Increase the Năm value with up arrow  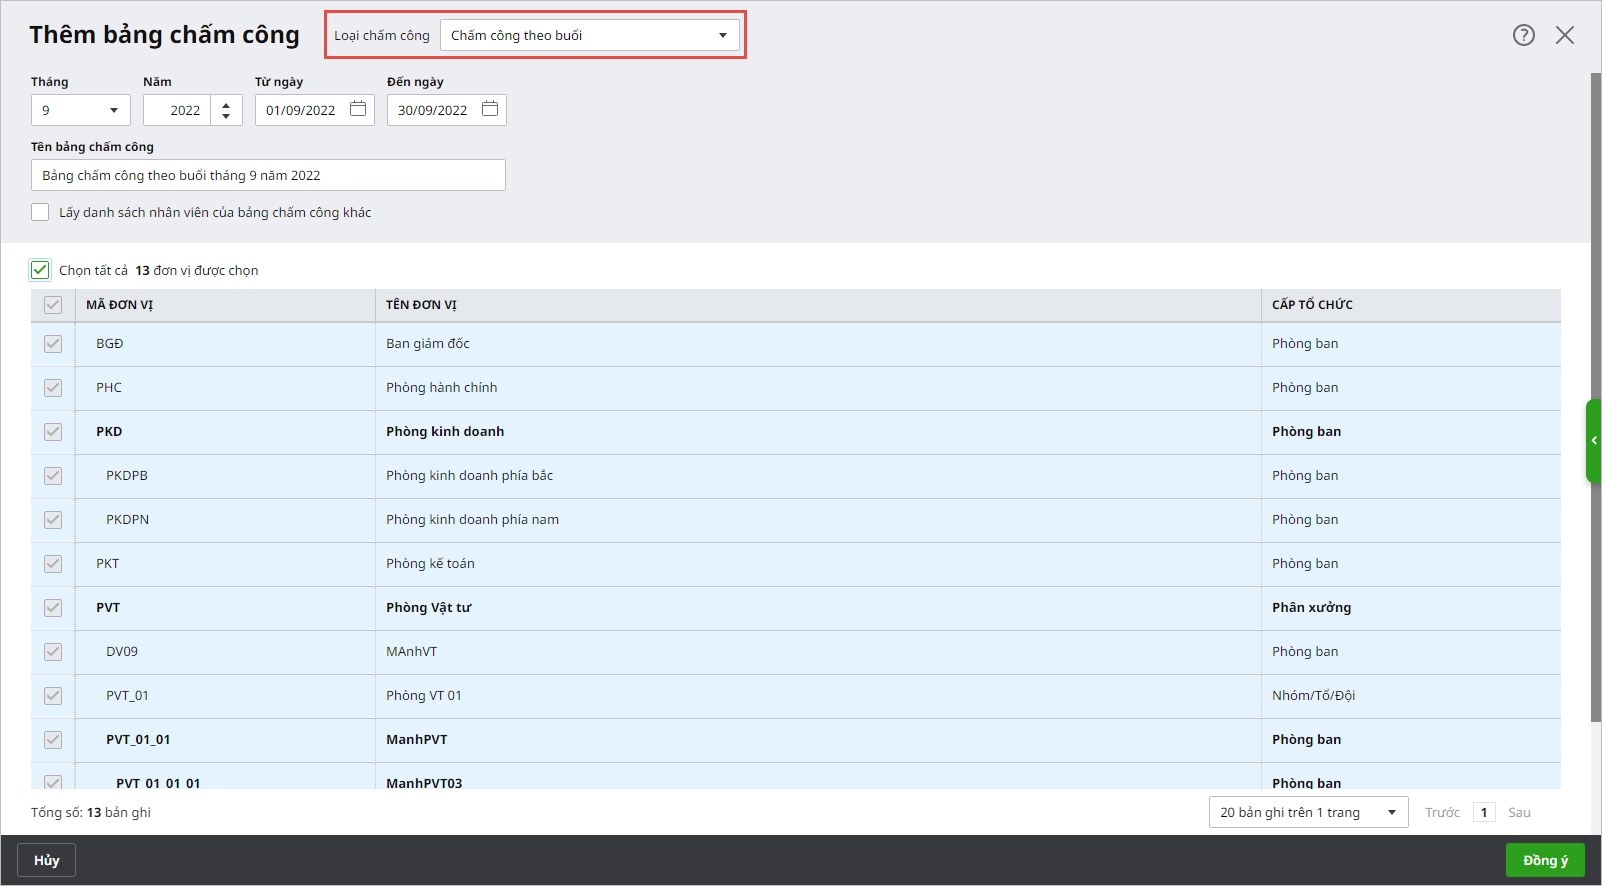click(226, 103)
